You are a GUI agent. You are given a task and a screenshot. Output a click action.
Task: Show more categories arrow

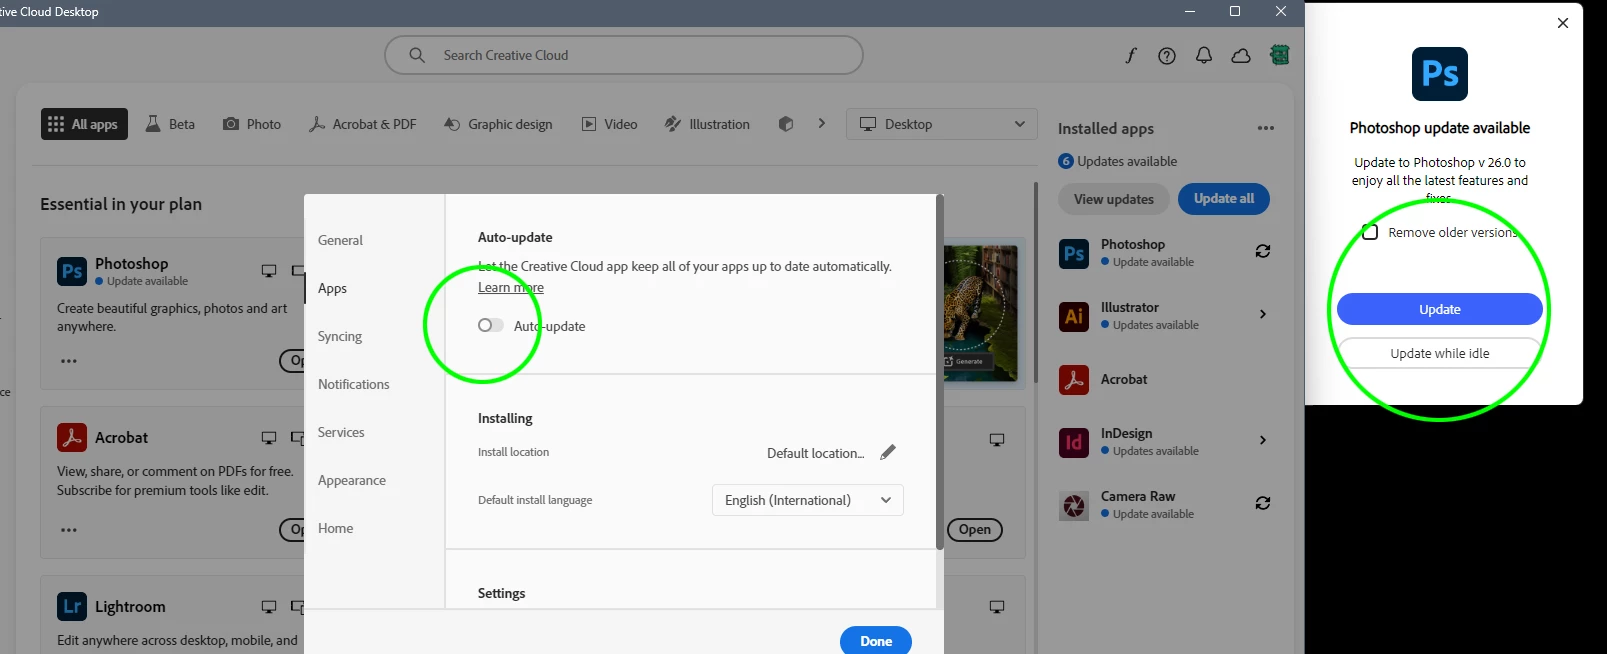(x=822, y=124)
